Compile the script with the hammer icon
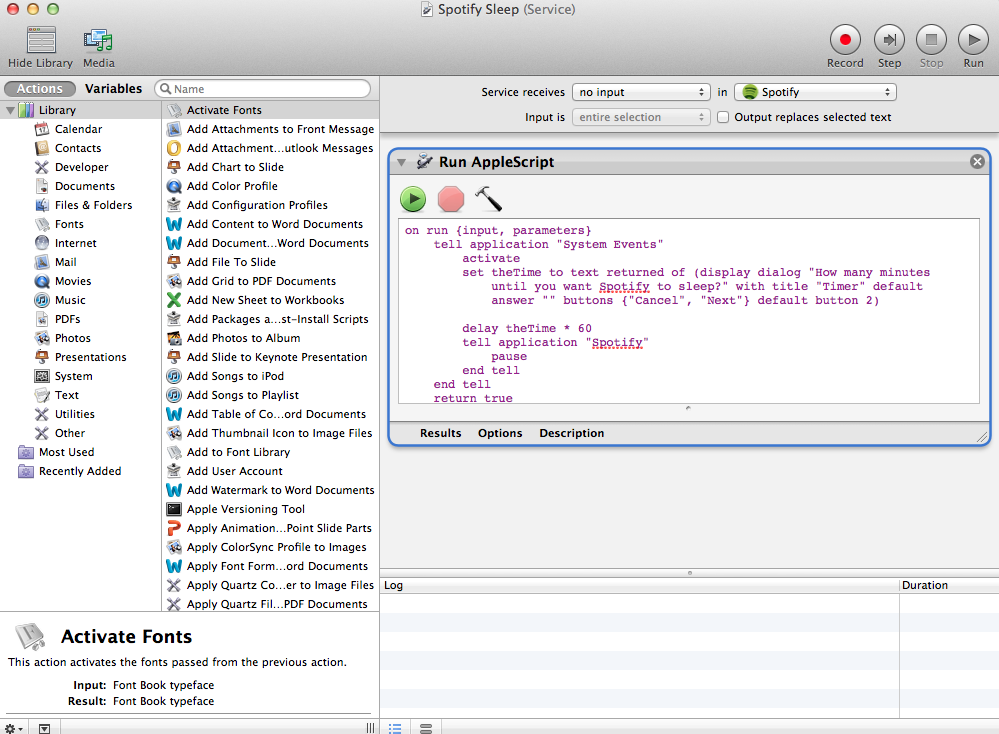 489,199
